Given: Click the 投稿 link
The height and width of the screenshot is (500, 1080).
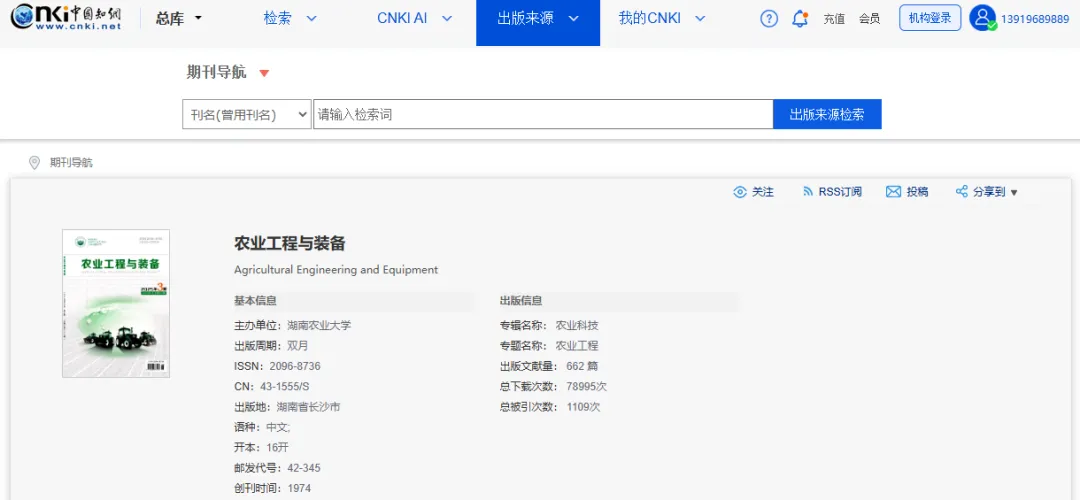Looking at the screenshot, I should click(917, 192).
